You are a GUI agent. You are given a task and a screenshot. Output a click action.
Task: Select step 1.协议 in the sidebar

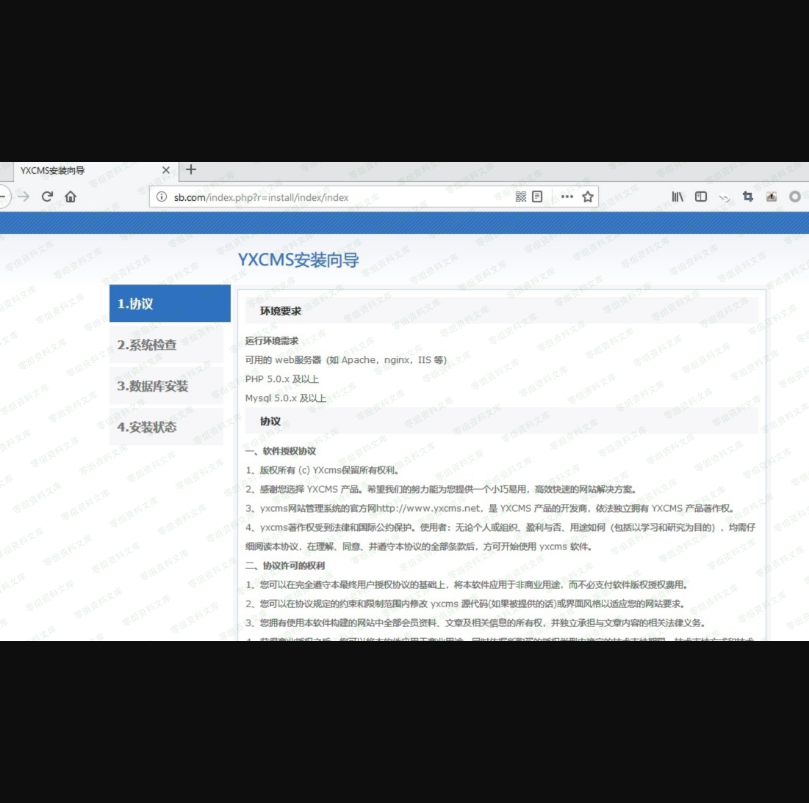point(169,304)
